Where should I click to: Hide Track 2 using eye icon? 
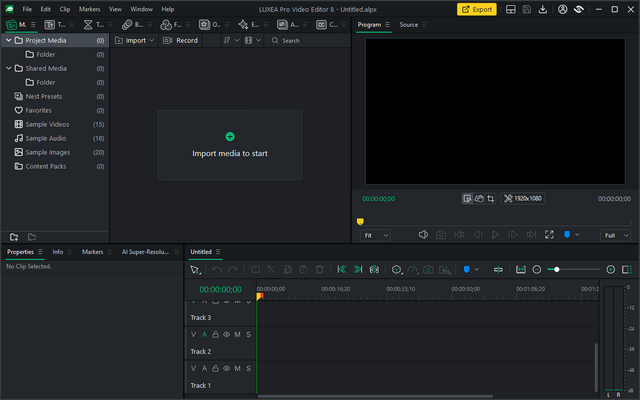227,335
